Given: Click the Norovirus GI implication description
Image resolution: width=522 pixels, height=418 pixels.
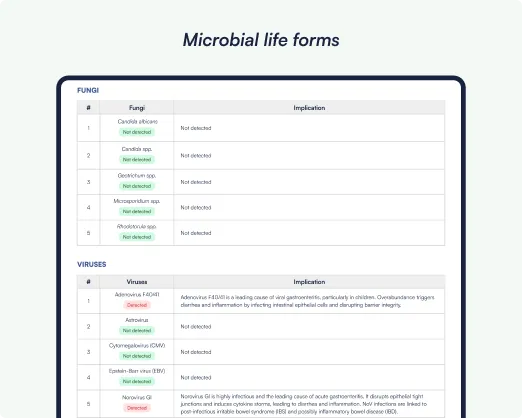Looking at the screenshot, I should coord(304,404).
